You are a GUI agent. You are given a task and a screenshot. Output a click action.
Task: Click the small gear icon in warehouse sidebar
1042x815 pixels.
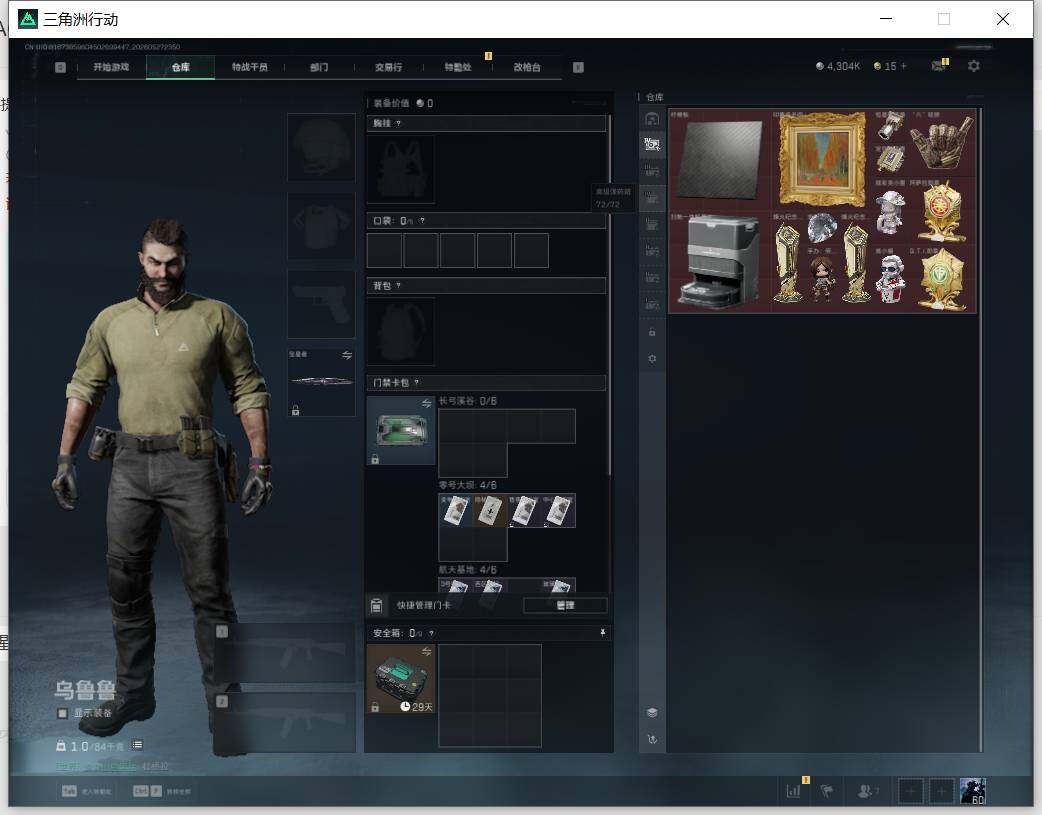coord(652,359)
